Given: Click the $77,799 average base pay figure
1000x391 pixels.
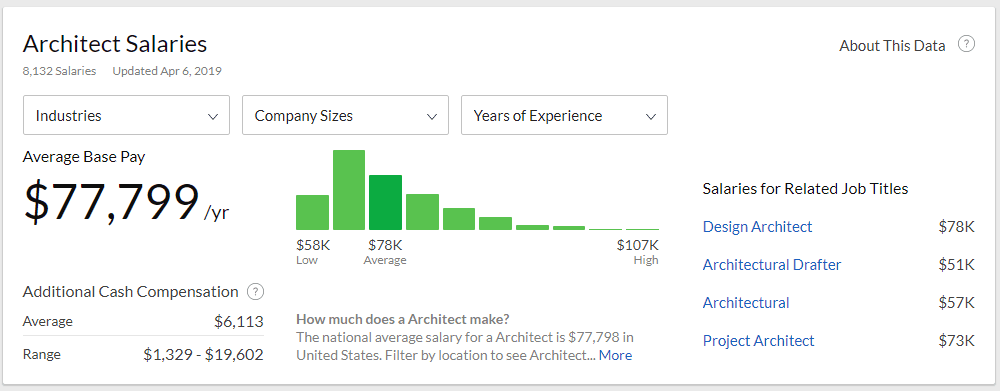Looking at the screenshot, I should (111, 203).
